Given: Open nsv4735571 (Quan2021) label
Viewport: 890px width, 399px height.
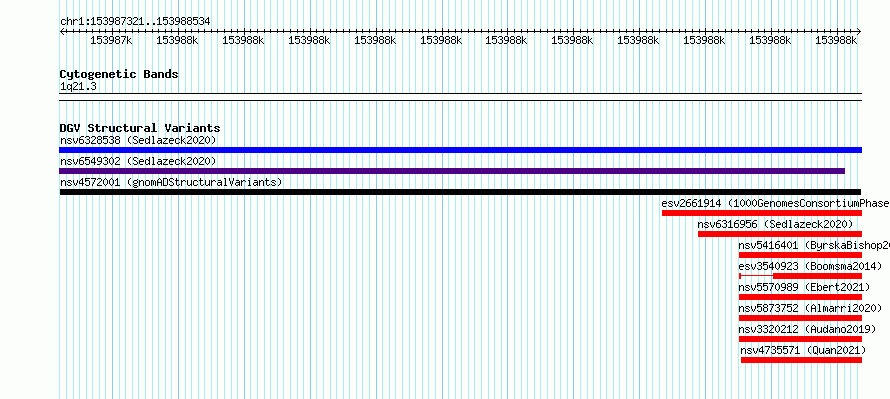Looking at the screenshot, I should (804, 350).
